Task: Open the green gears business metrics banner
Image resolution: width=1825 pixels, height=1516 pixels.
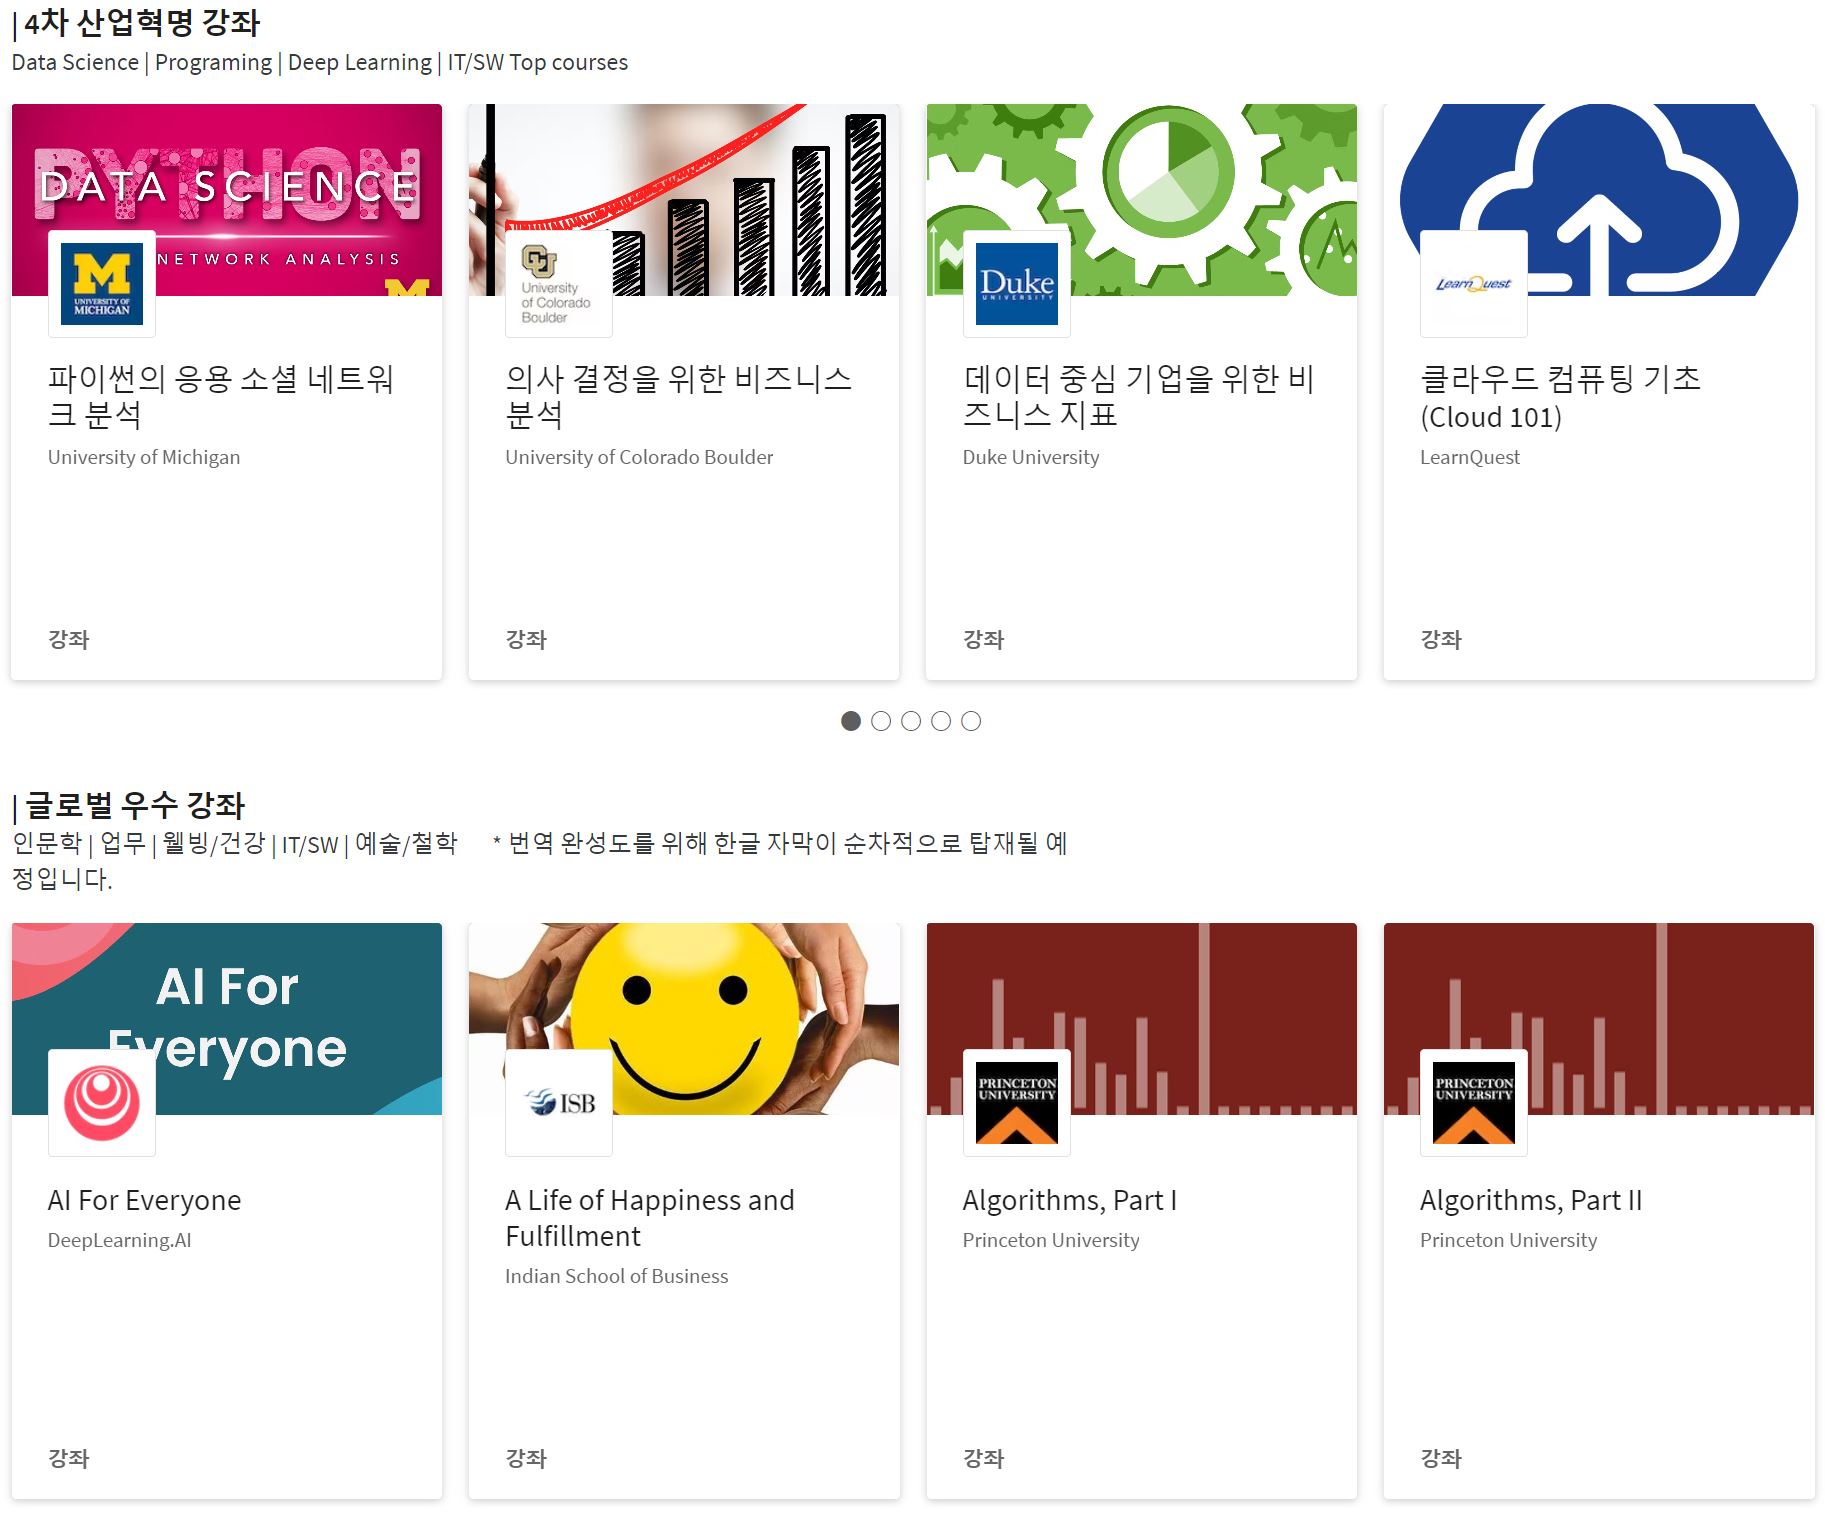Action: coord(1142,200)
